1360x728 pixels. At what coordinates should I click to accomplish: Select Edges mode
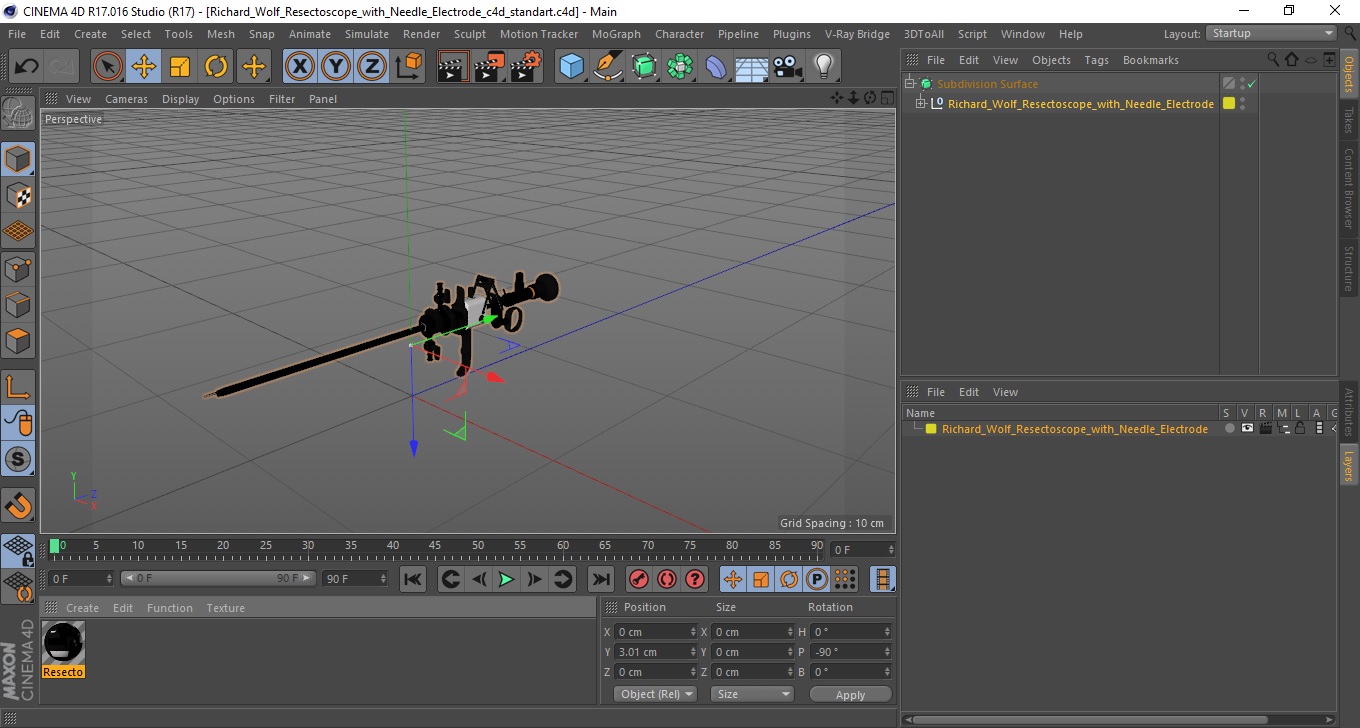pos(18,304)
